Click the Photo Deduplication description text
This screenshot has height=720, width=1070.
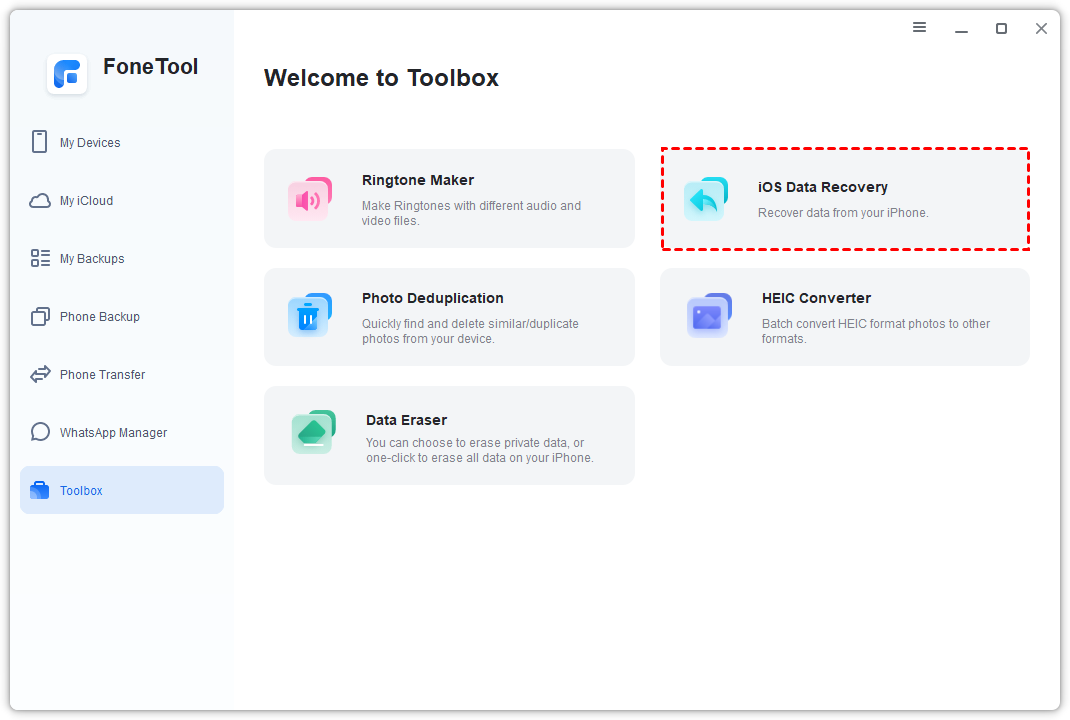click(x=470, y=331)
